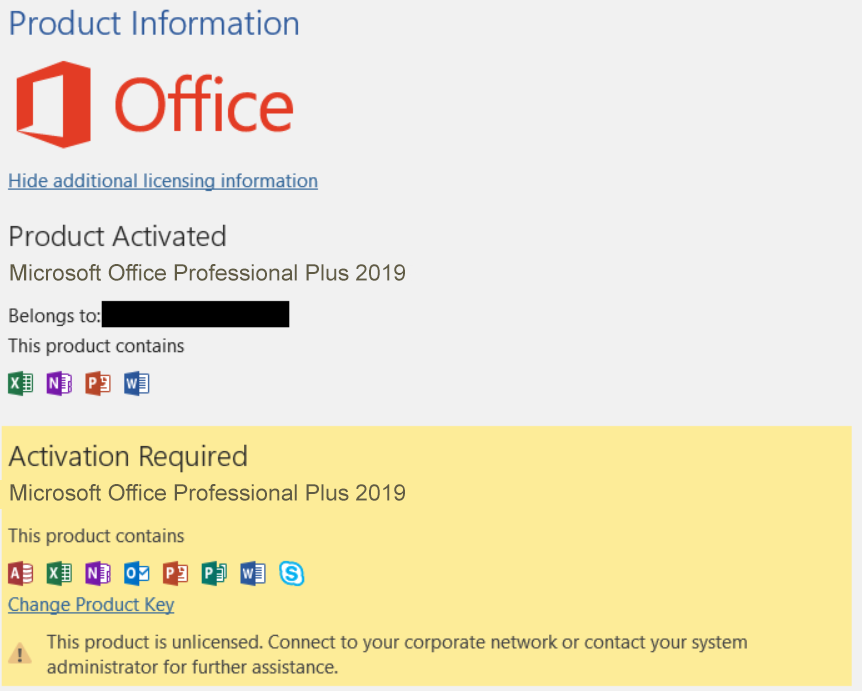Click the yellow warning triangle icon
Screen dimensions: 862x691
click(21, 654)
